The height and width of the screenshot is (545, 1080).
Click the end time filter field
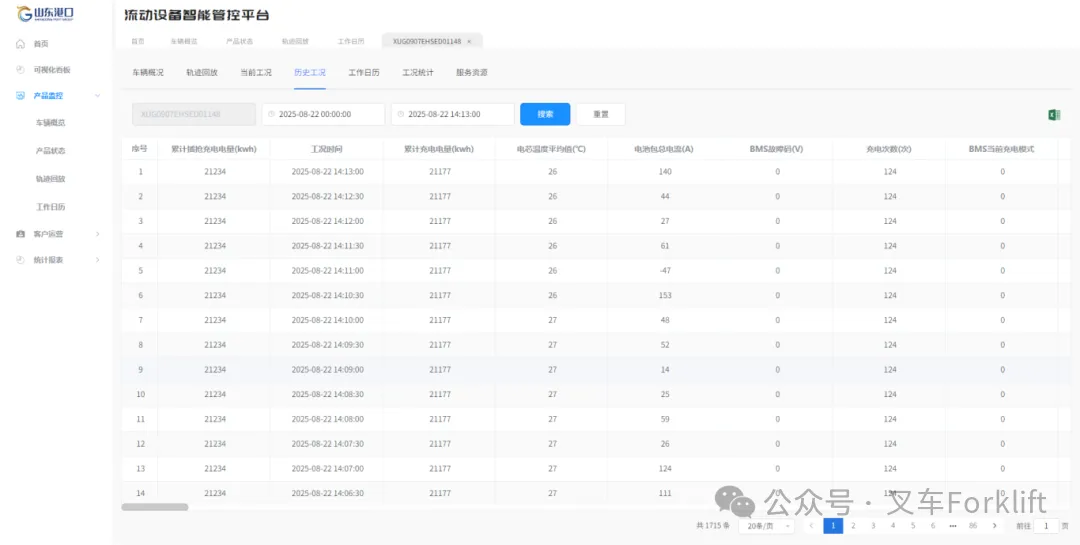tap(453, 114)
